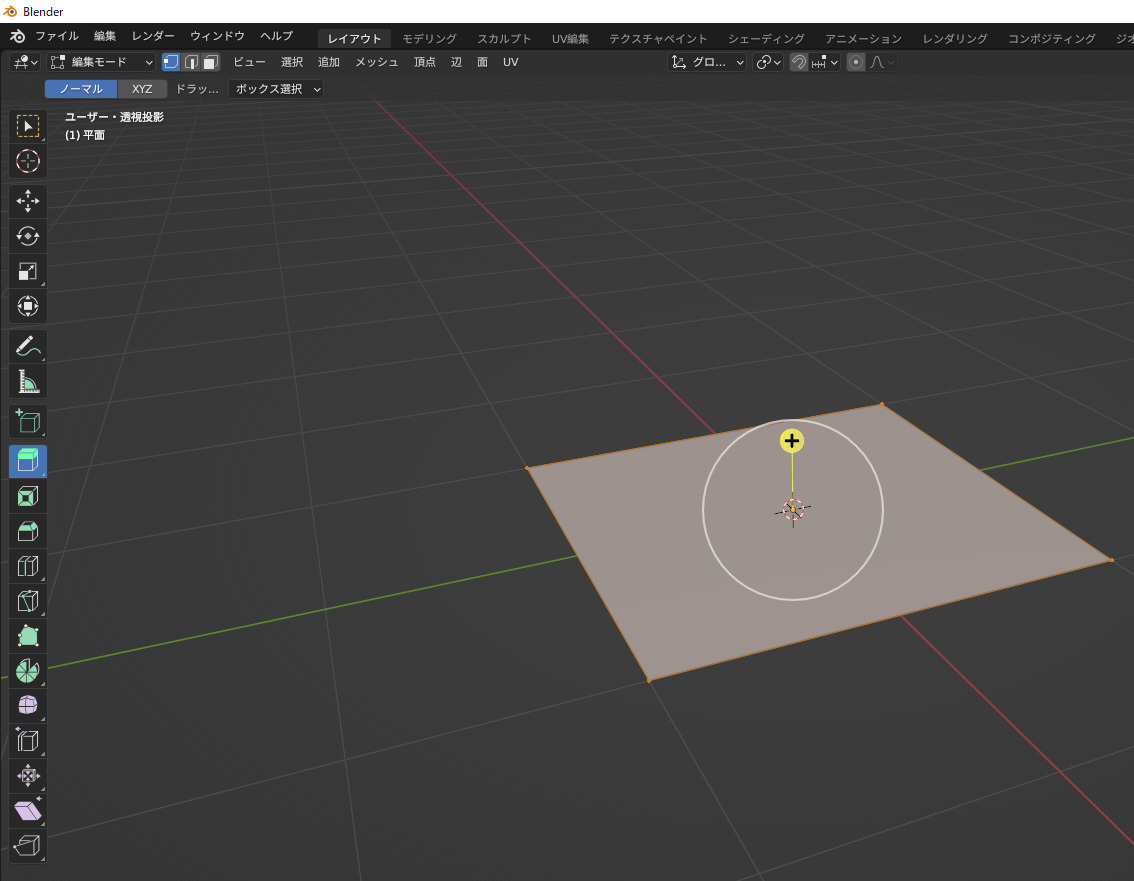1134x881 pixels.
Task: Toggle proportional editing
Action: [856, 62]
